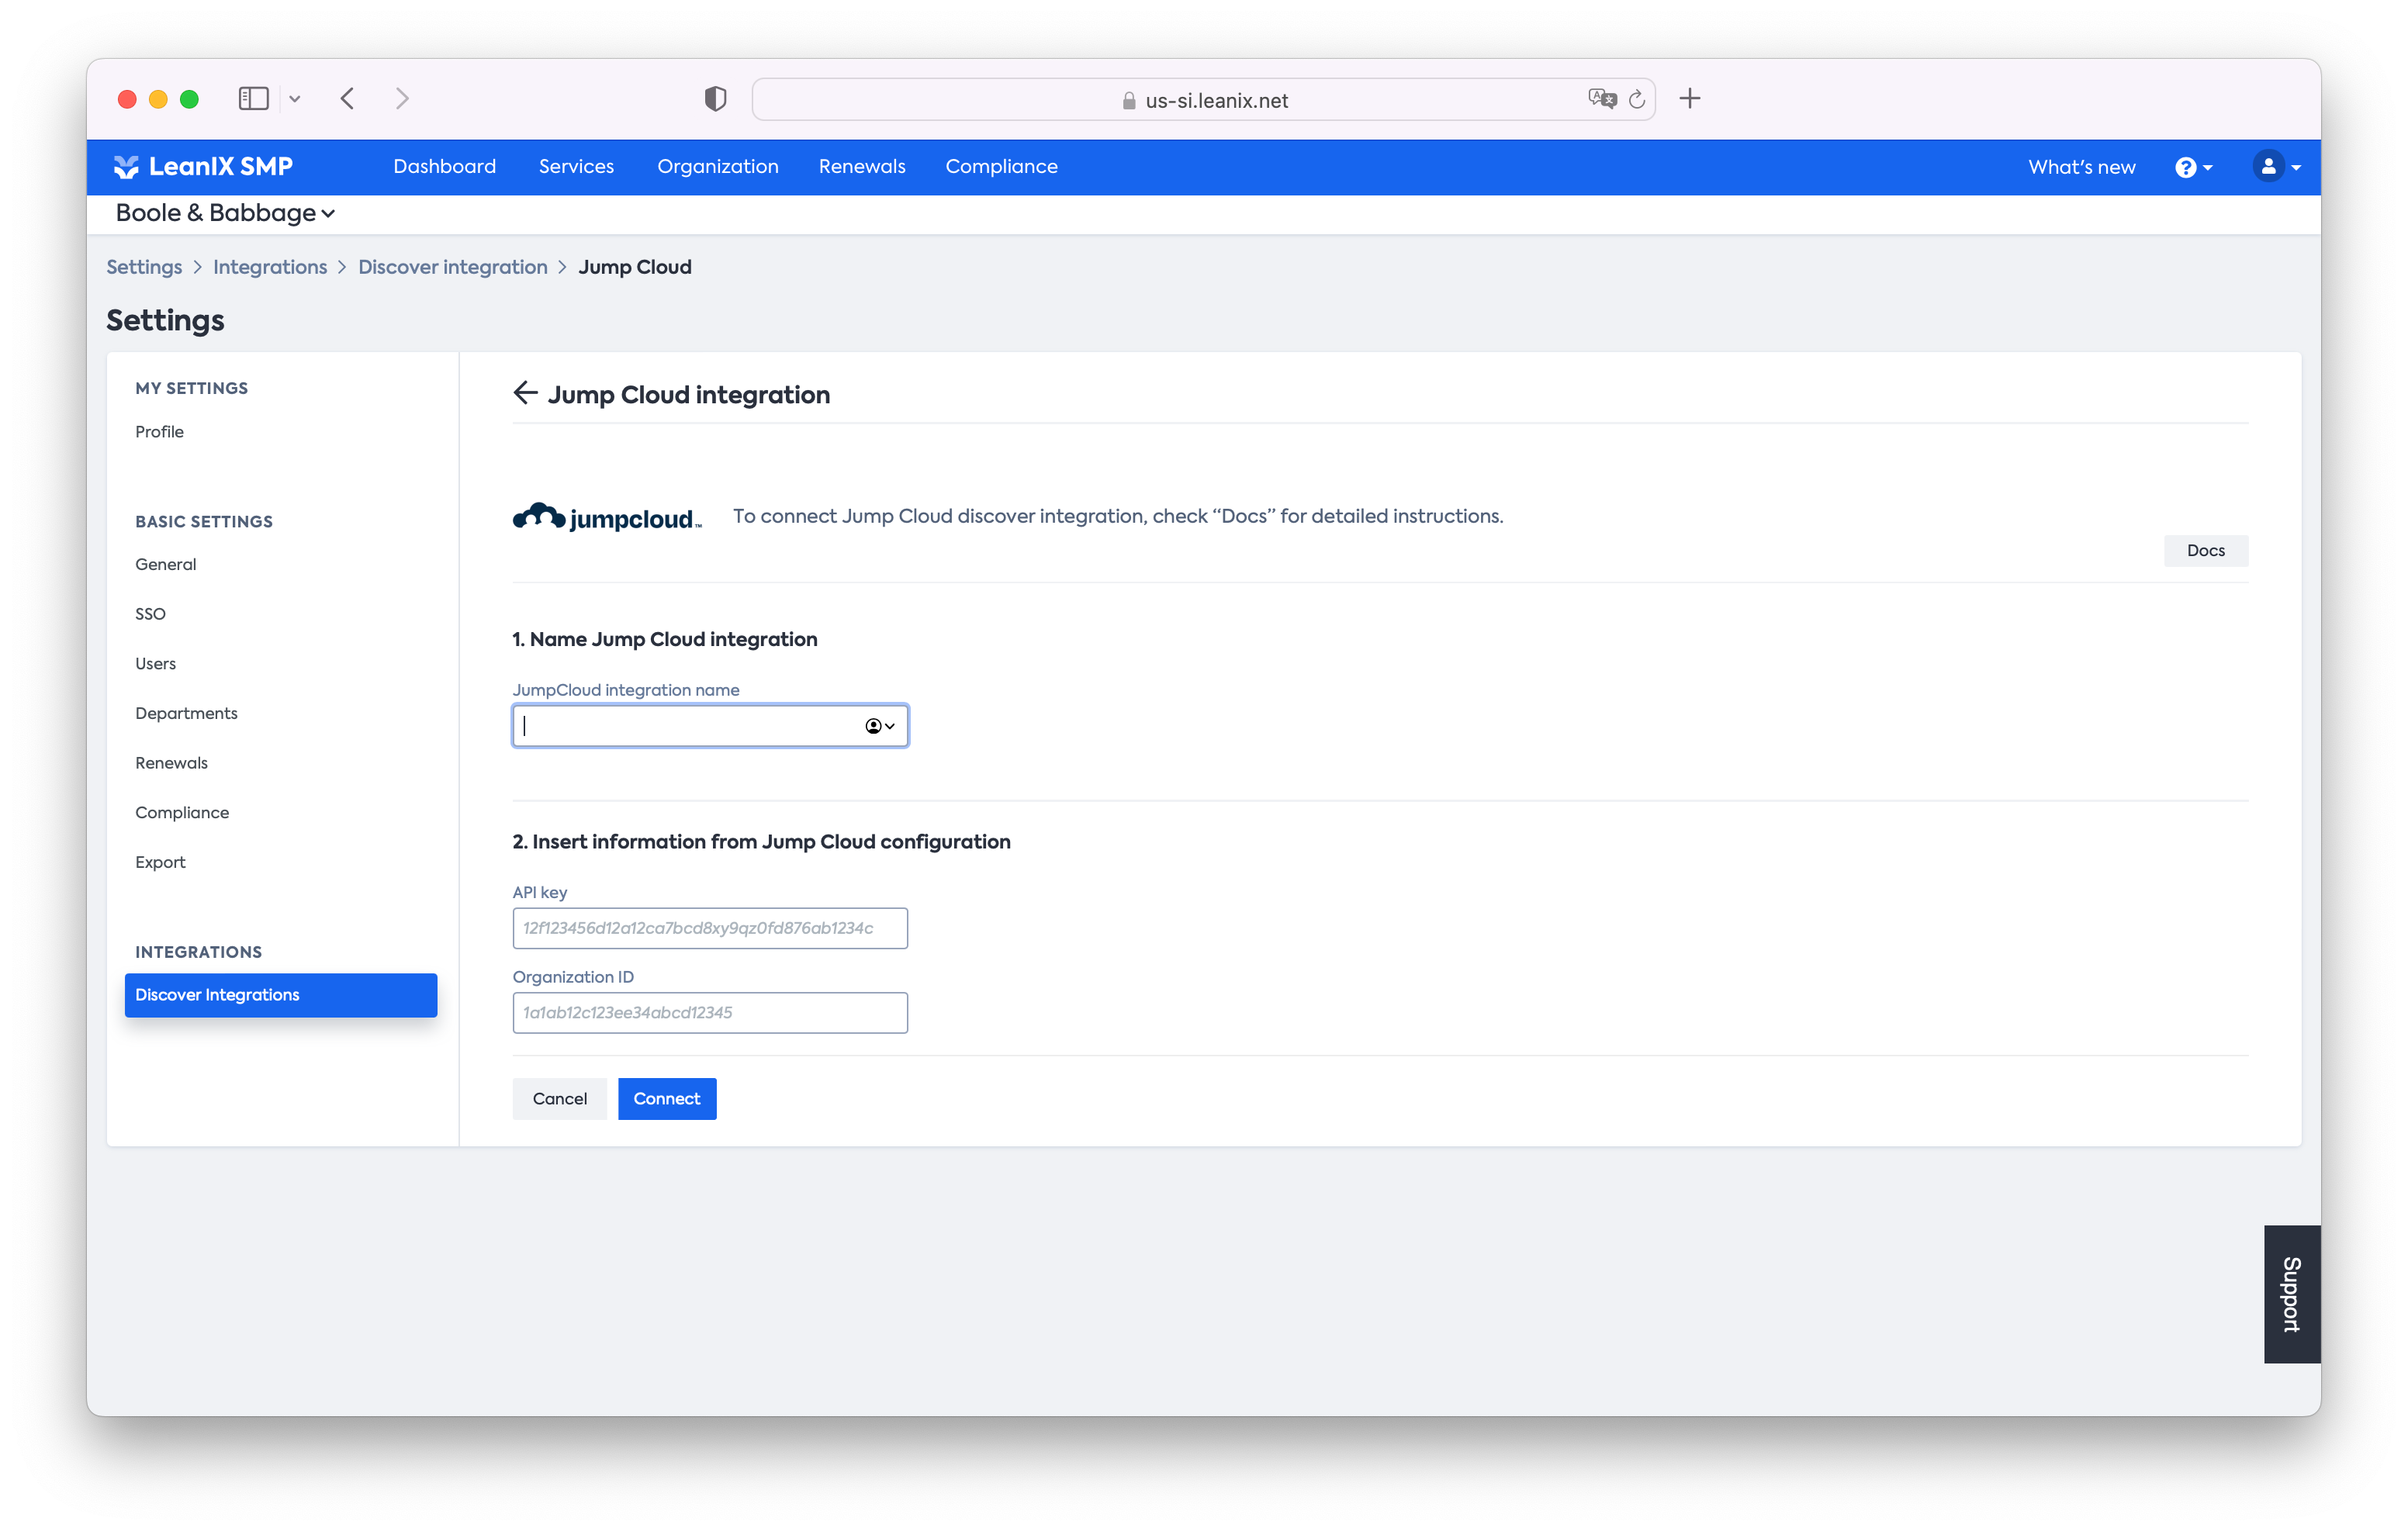Click the privacy shield icon
The width and height of the screenshot is (2408, 1531).
(715, 98)
